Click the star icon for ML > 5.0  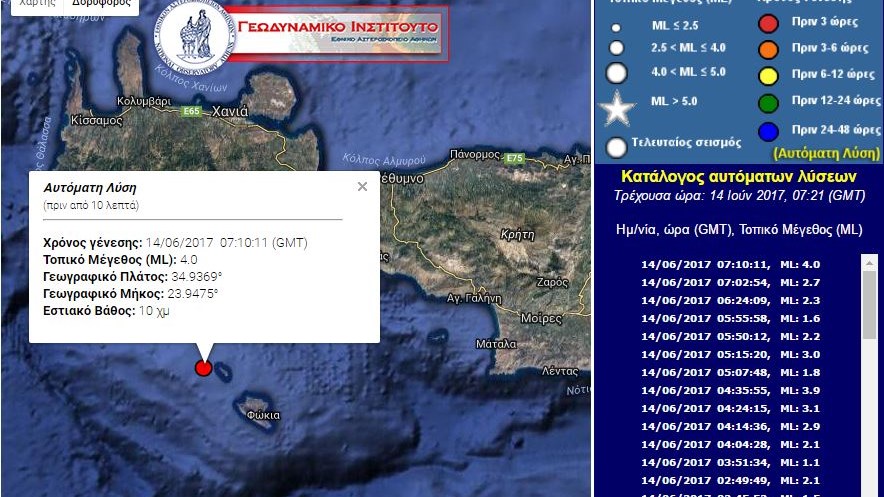(x=617, y=108)
